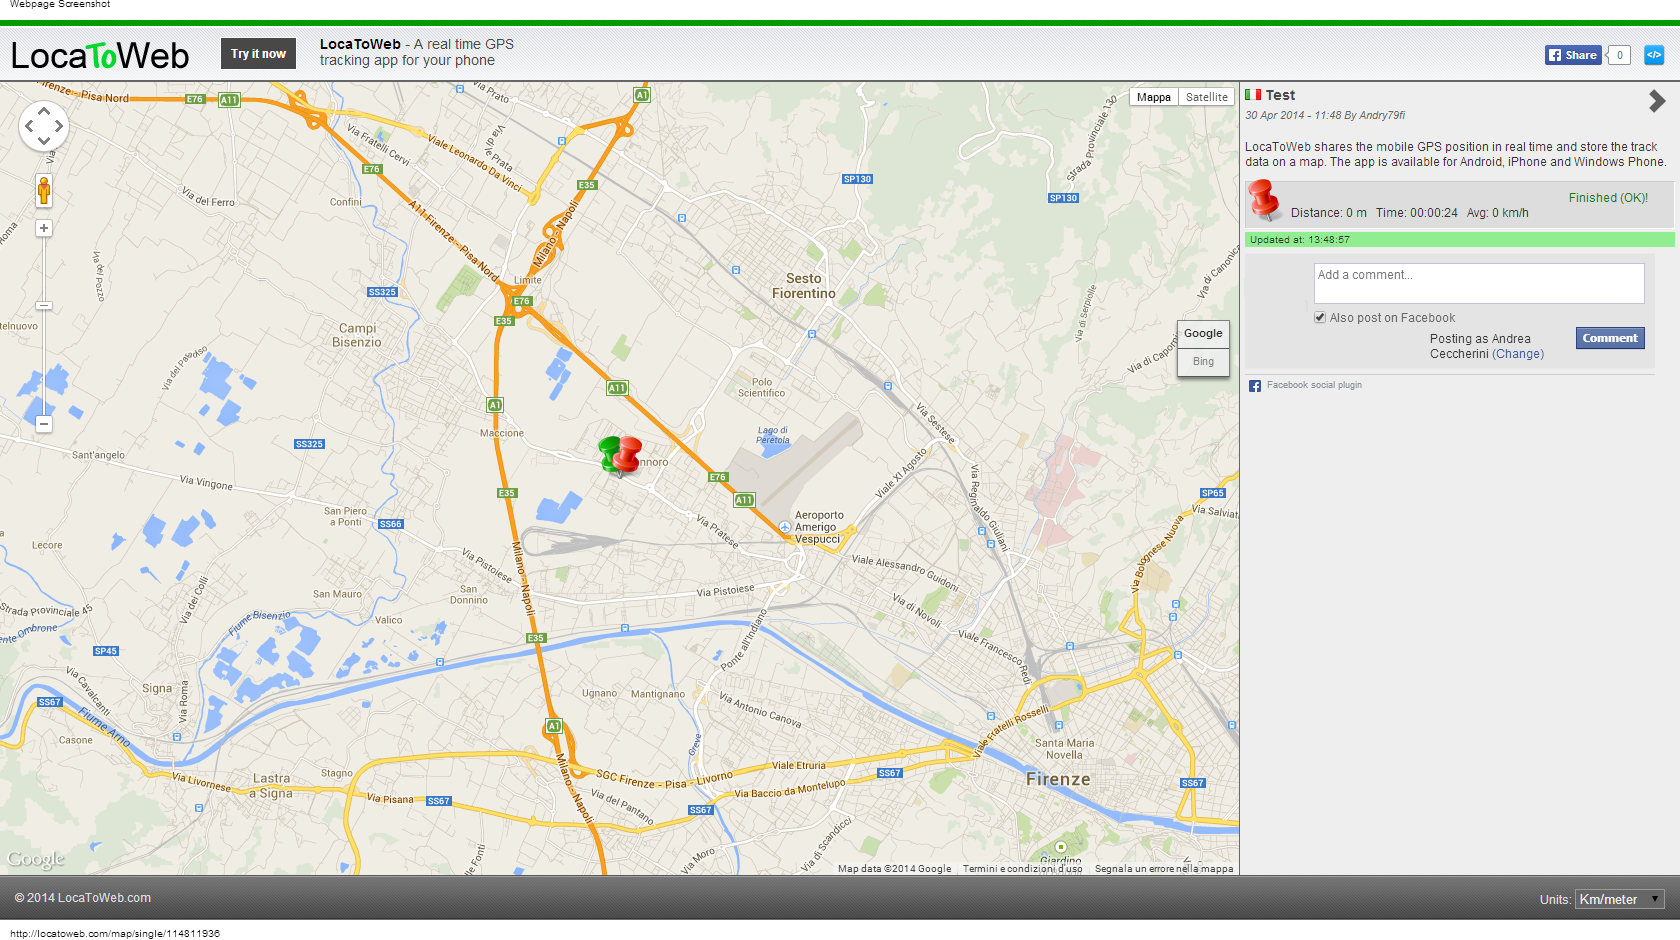1680x940 pixels.
Task: Click the Updated at status bar
Action: click(1459, 240)
